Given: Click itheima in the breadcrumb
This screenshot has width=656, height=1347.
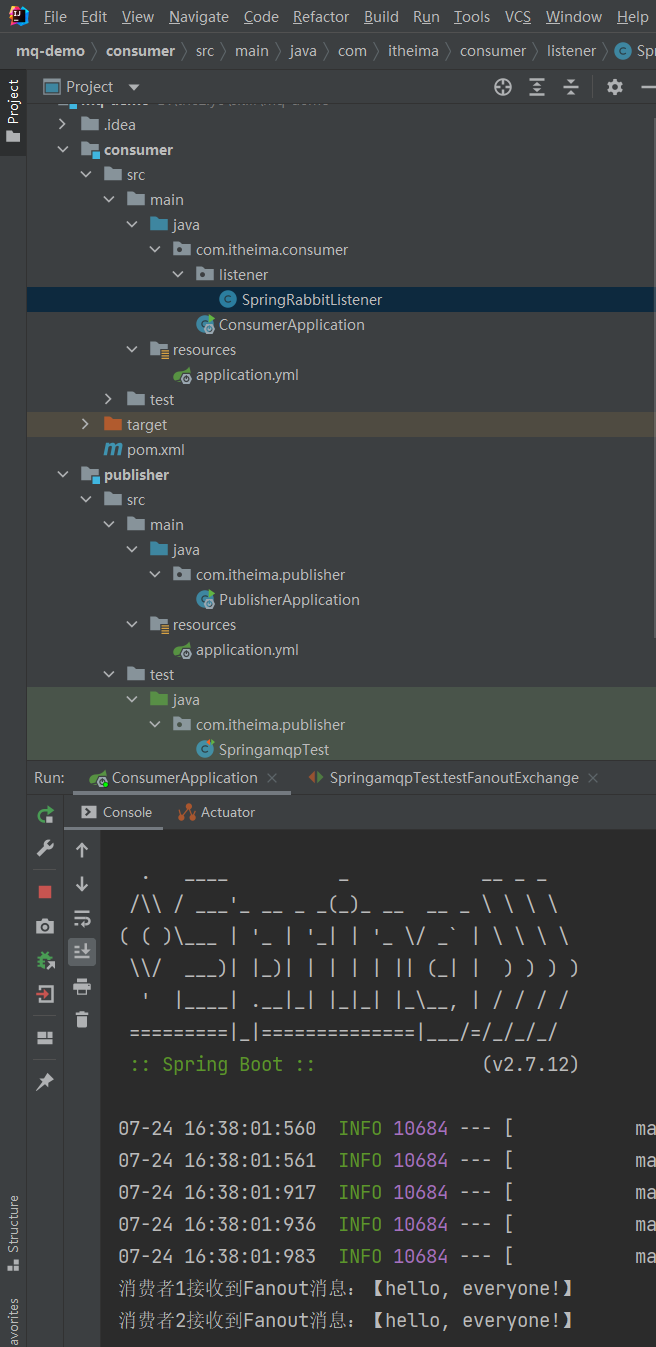Looking at the screenshot, I should (413, 50).
